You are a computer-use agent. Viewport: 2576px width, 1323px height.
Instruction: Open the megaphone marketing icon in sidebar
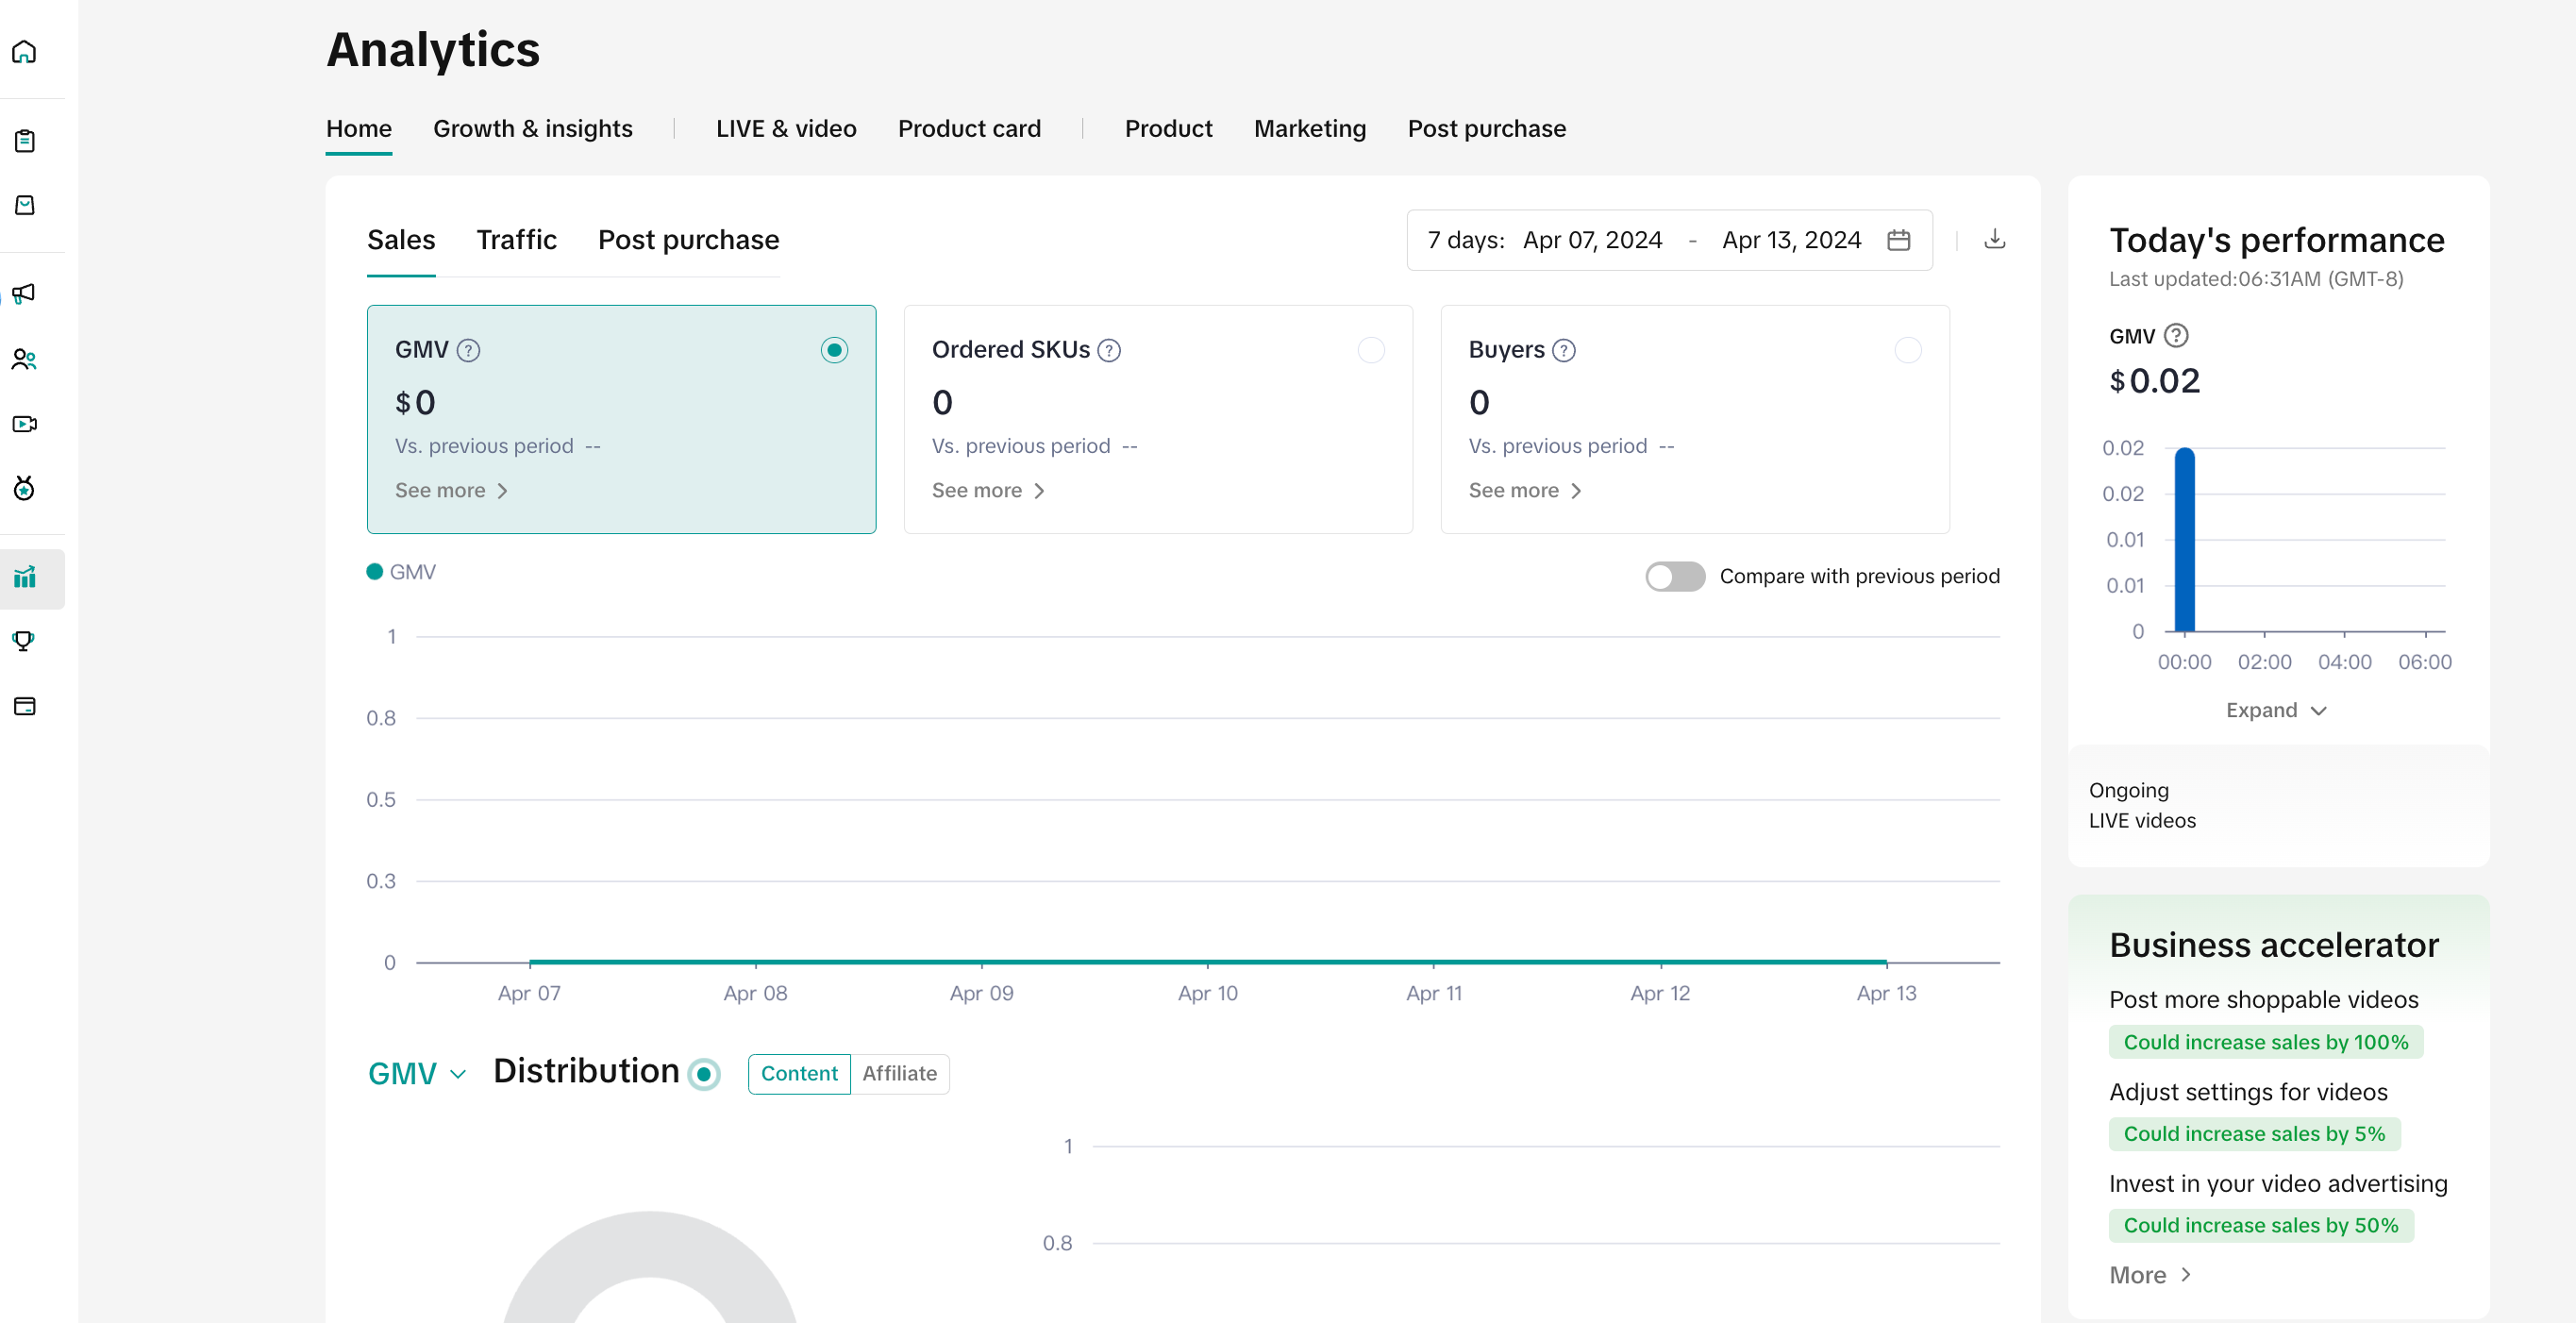pos(24,293)
